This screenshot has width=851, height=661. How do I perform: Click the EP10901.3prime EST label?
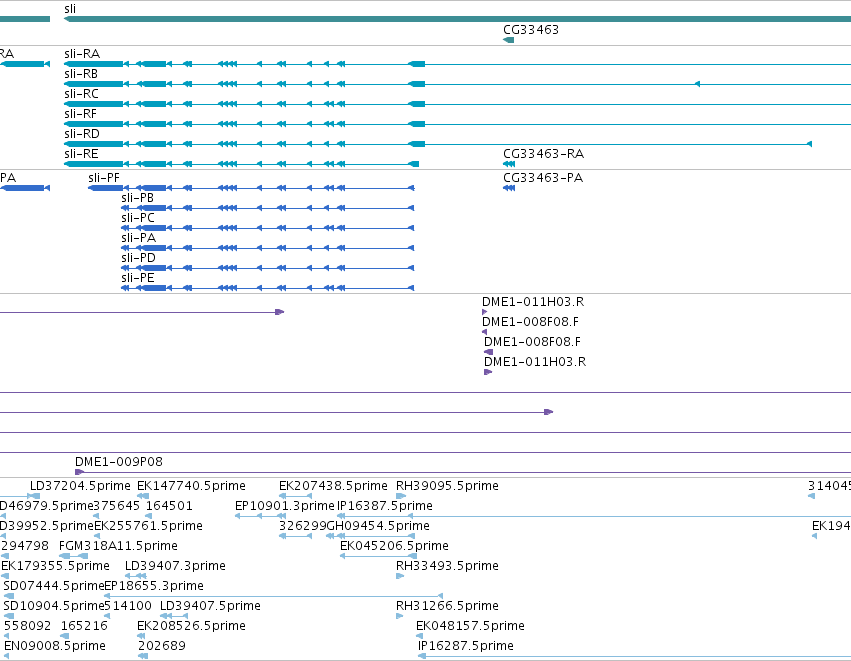[x=285, y=506]
